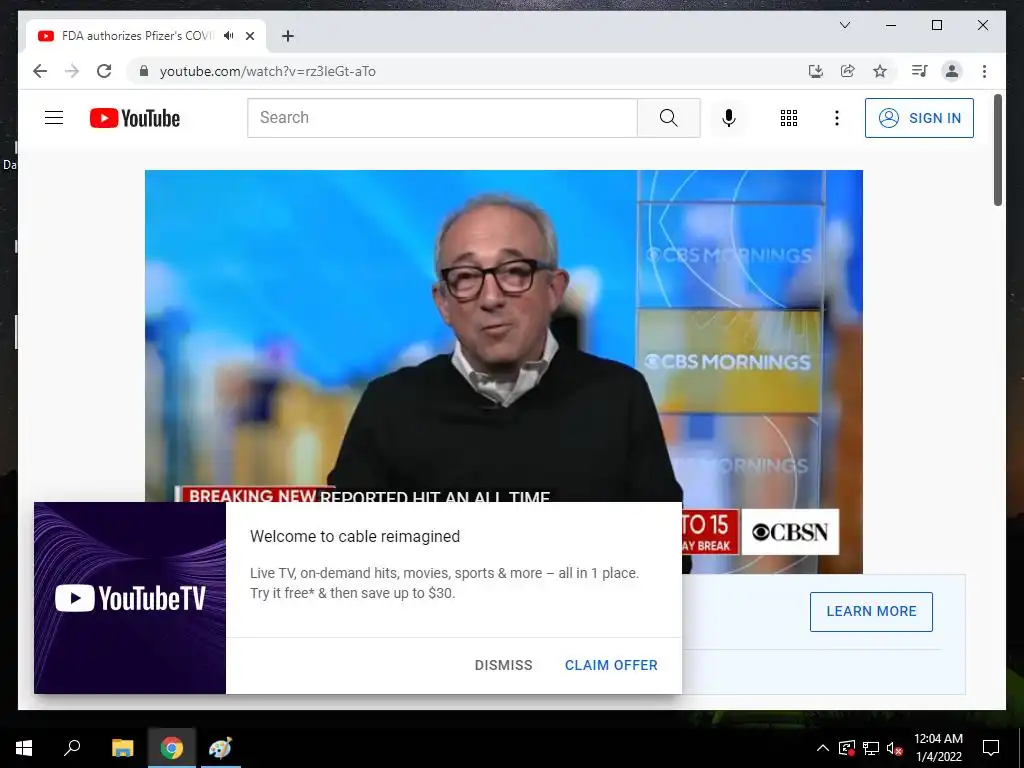
Task: Click the video player to pause
Action: (504, 336)
